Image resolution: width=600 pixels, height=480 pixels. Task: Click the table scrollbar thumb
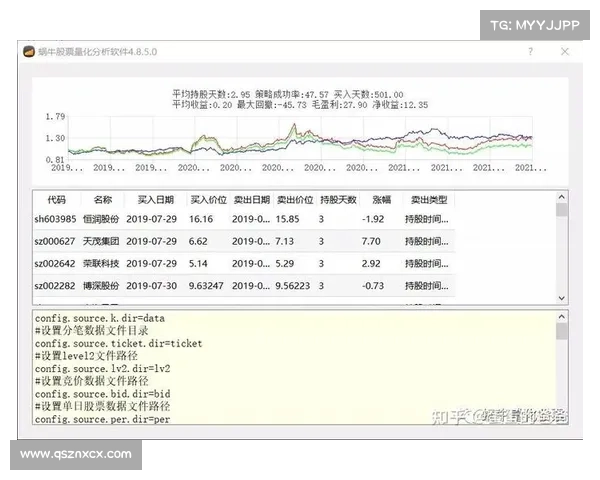click(561, 210)
